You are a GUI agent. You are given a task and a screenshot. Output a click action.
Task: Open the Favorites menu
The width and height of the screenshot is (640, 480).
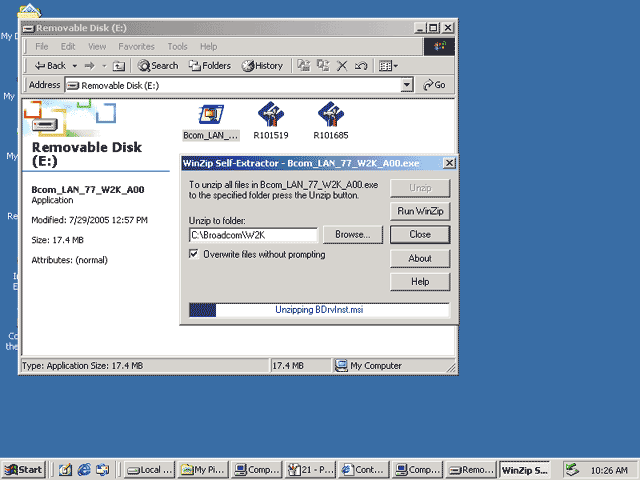136,47
